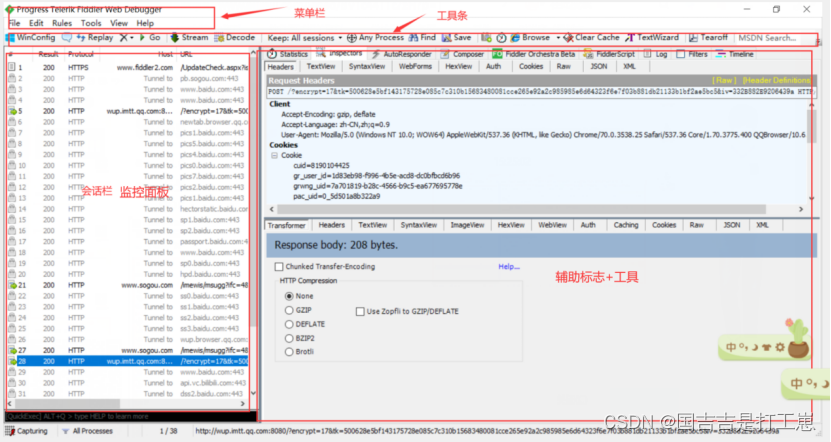Open the AutoResponder tab

[402, 54]
